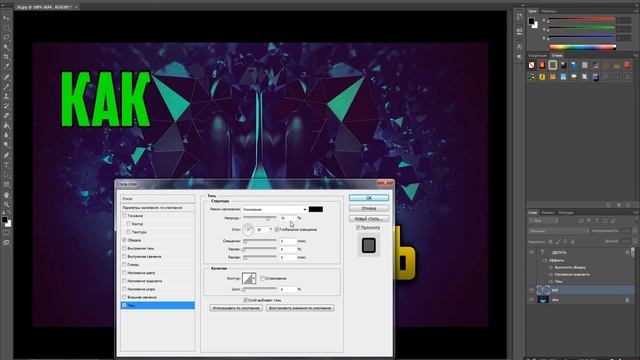Select the Zoom tool in toolbar

coord(6,204)
